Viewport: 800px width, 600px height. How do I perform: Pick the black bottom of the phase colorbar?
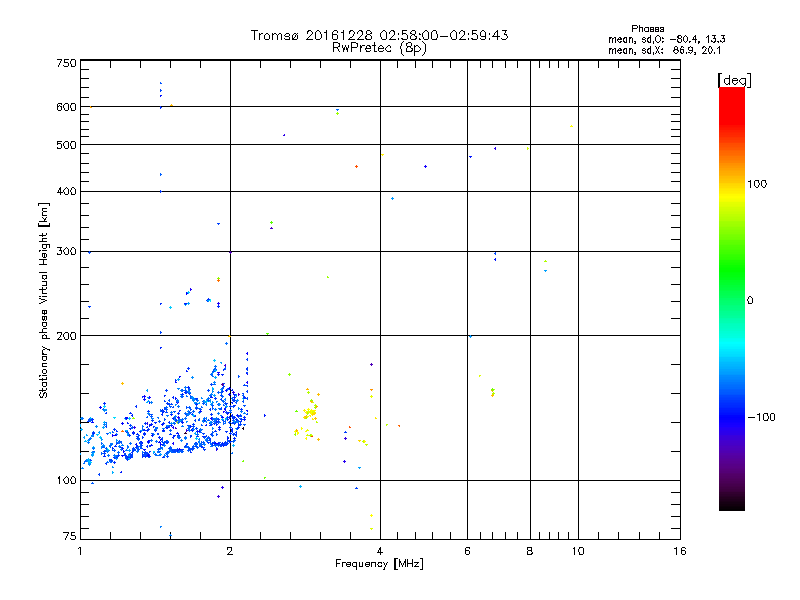[732, 503]
